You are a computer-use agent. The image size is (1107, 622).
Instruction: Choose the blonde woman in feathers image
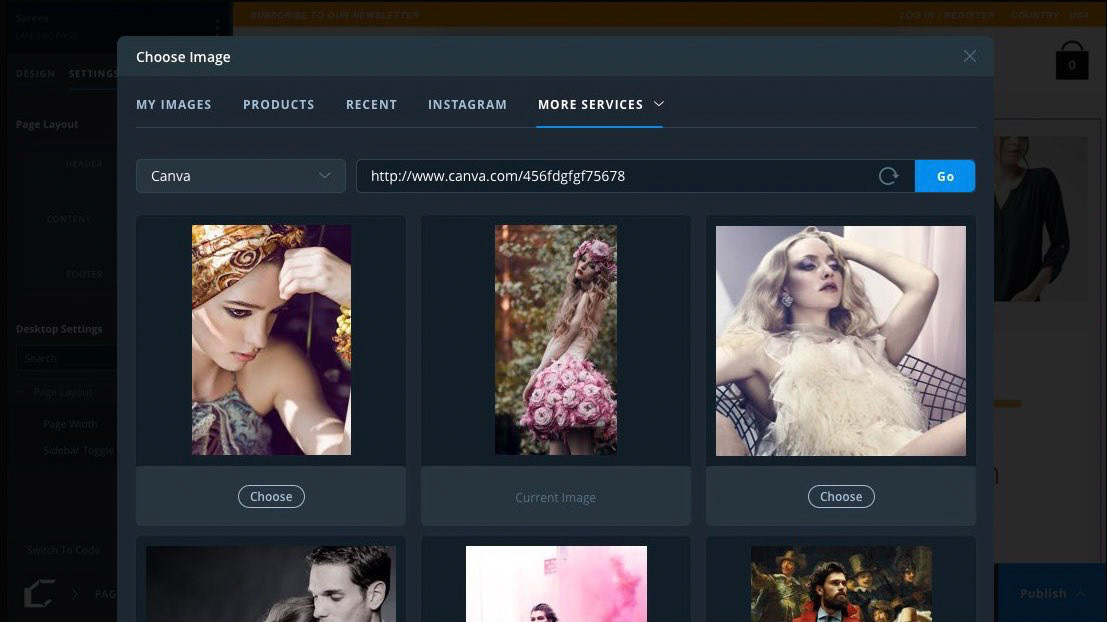click(x=840, y=496)
